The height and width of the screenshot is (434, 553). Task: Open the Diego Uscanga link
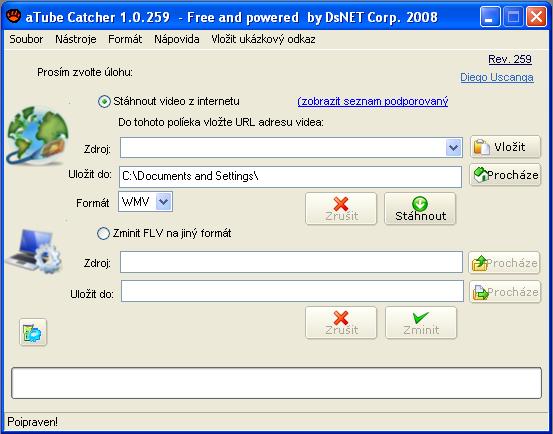click(x=497, y=77)
